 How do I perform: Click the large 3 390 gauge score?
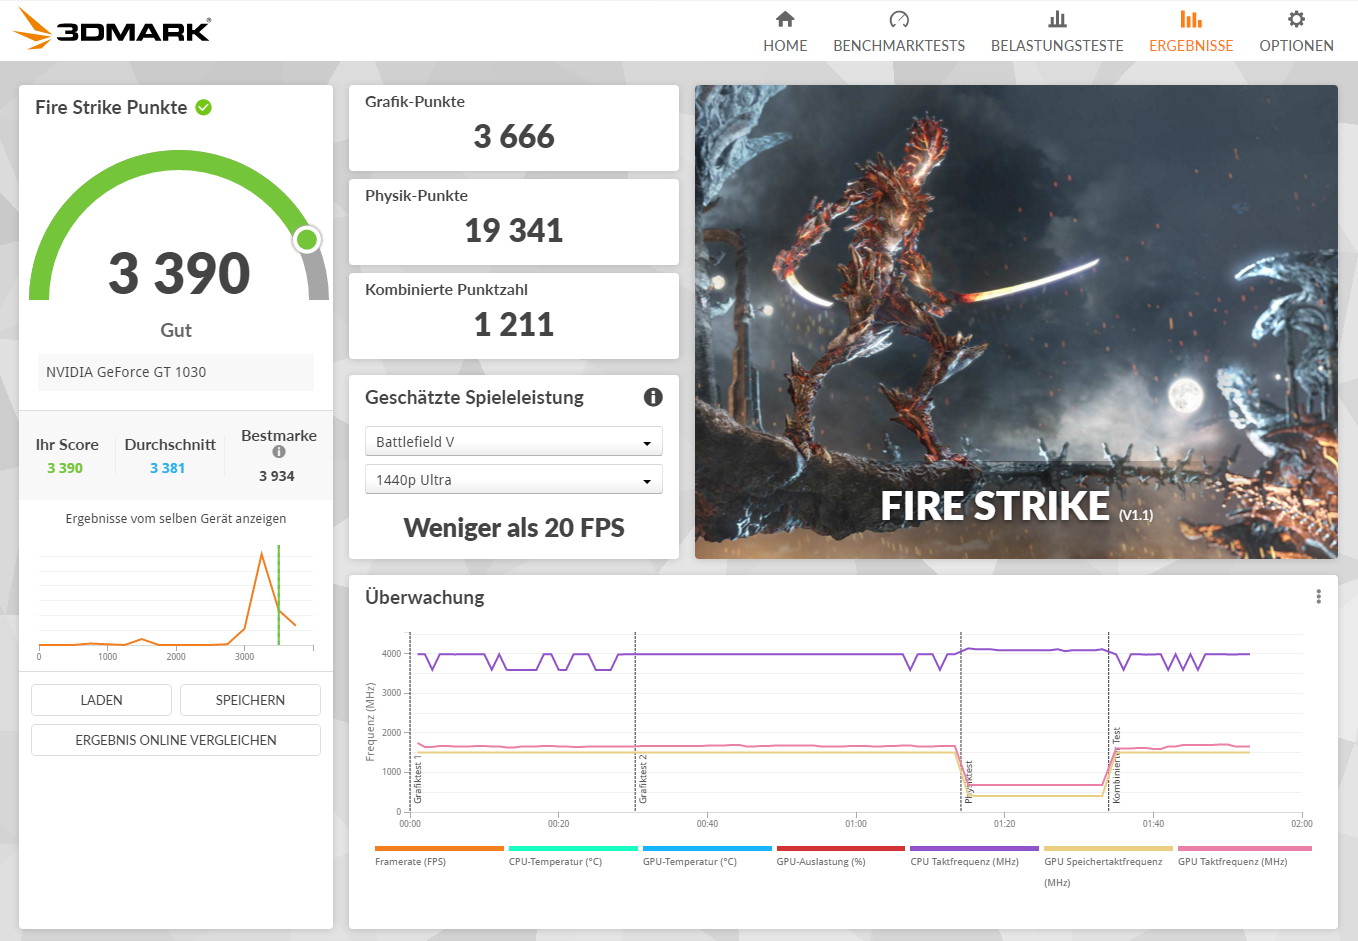tap(179, 273)
